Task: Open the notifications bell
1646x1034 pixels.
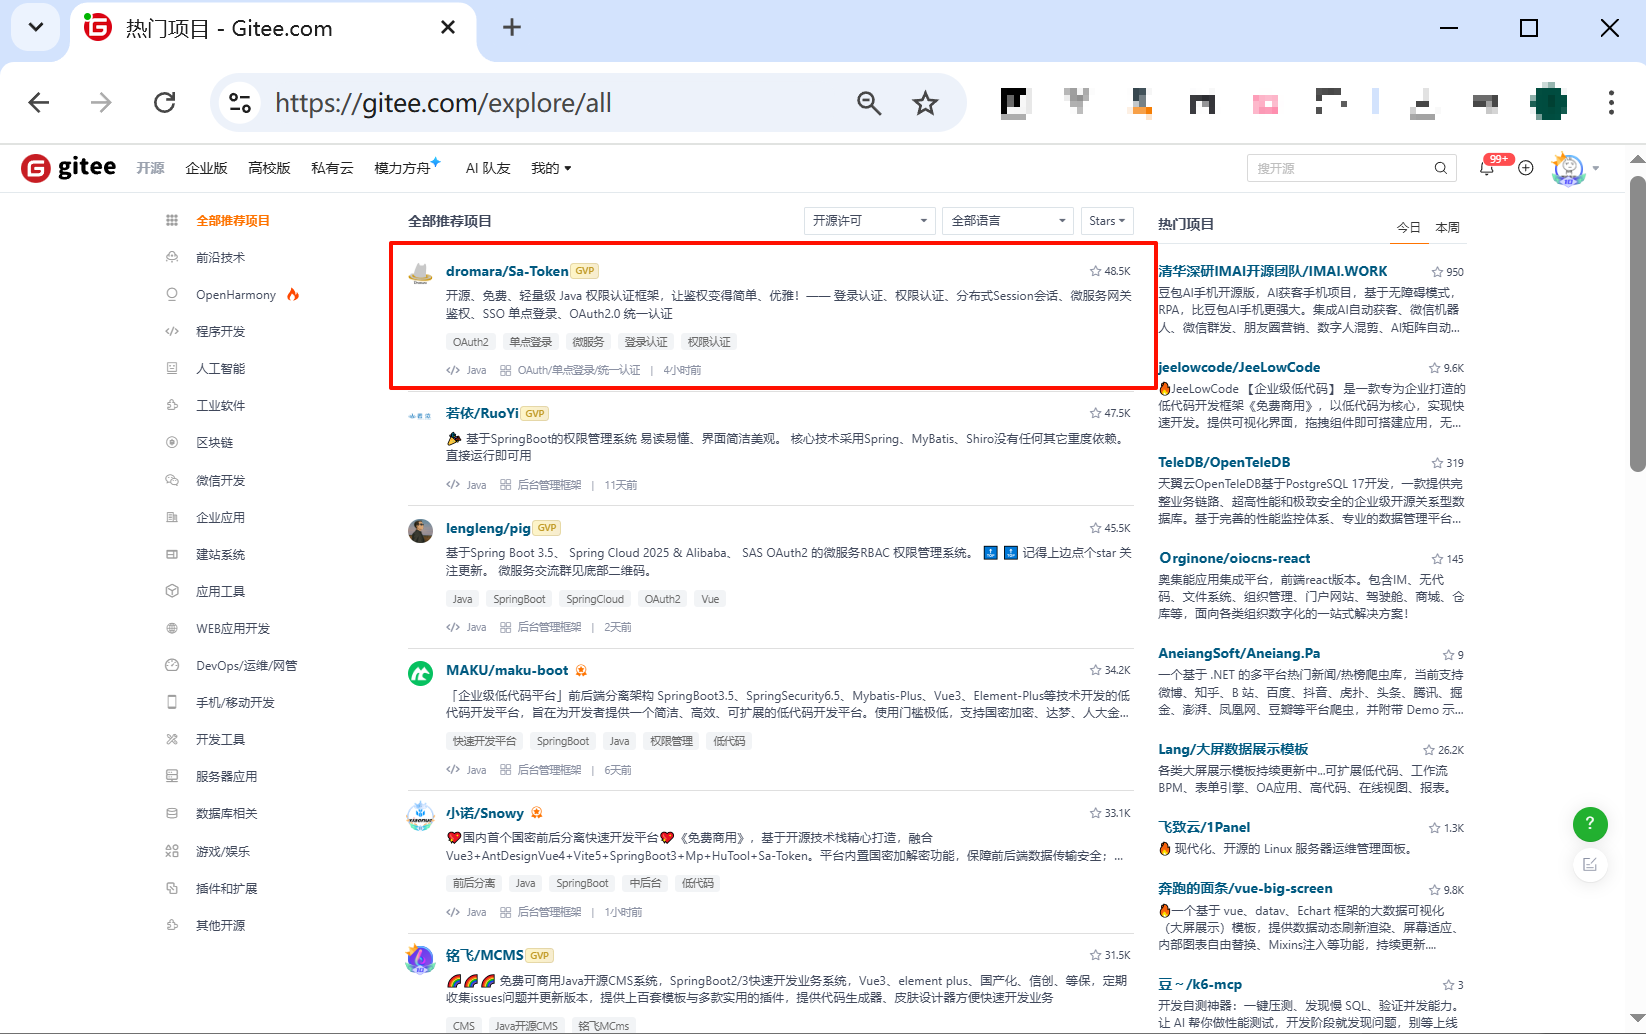Action: coord(1487,168)
